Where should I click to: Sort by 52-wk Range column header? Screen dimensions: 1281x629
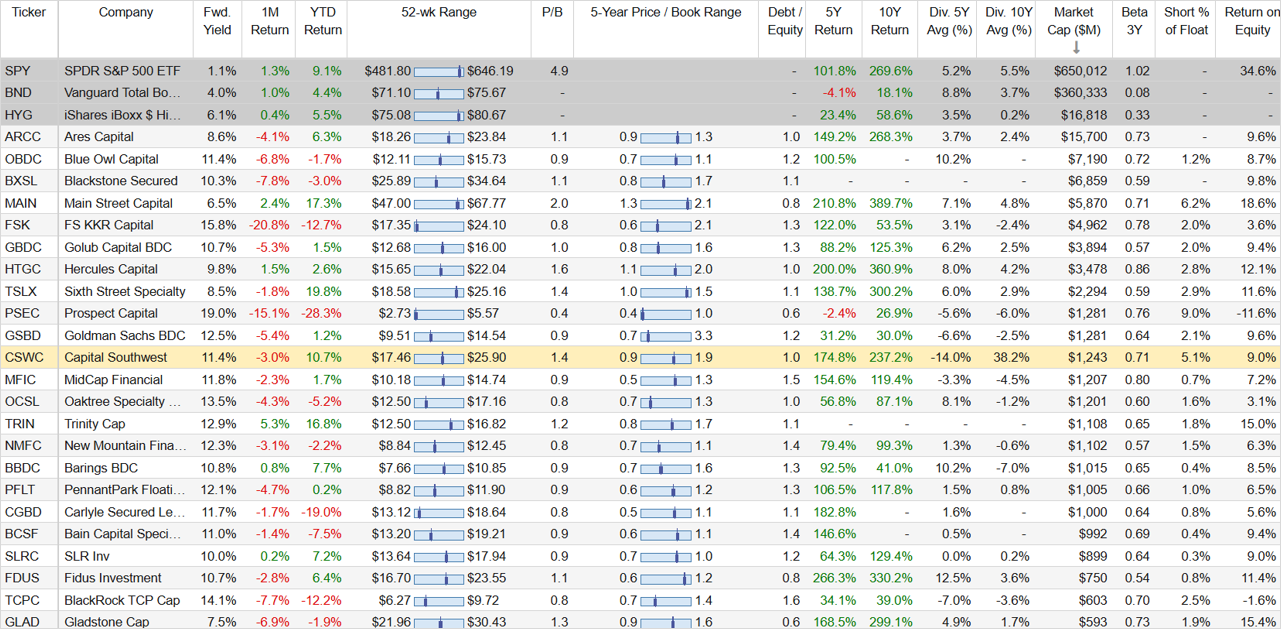click(x=439, y=12)
